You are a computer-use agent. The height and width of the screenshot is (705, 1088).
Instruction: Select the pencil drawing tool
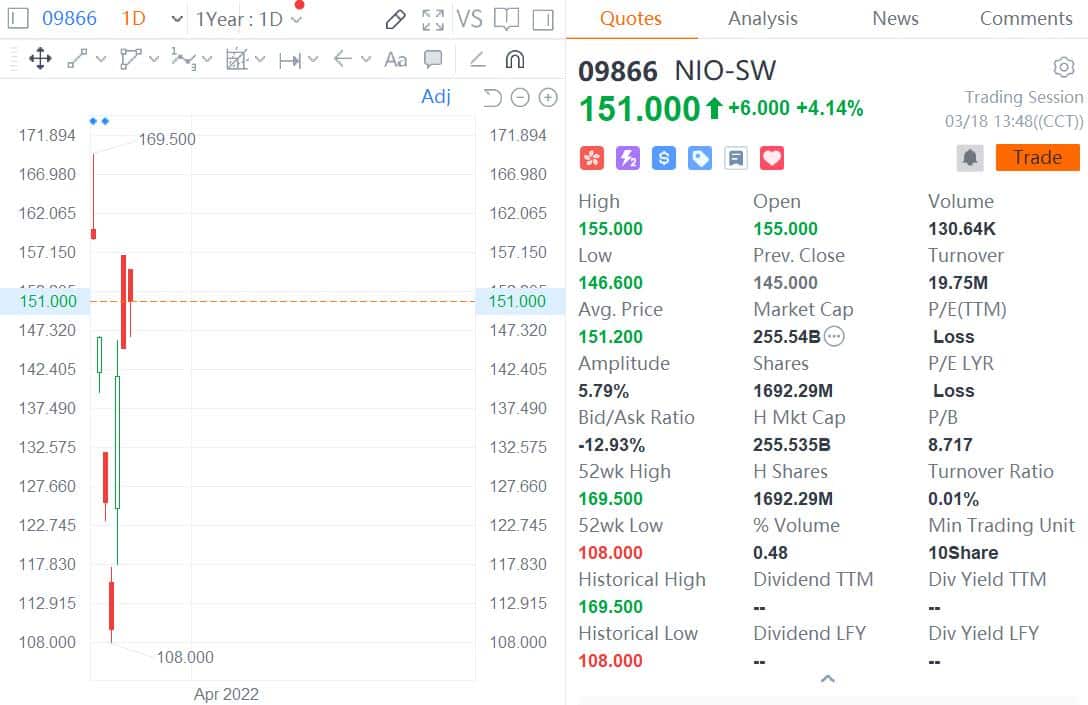point(395,19)
